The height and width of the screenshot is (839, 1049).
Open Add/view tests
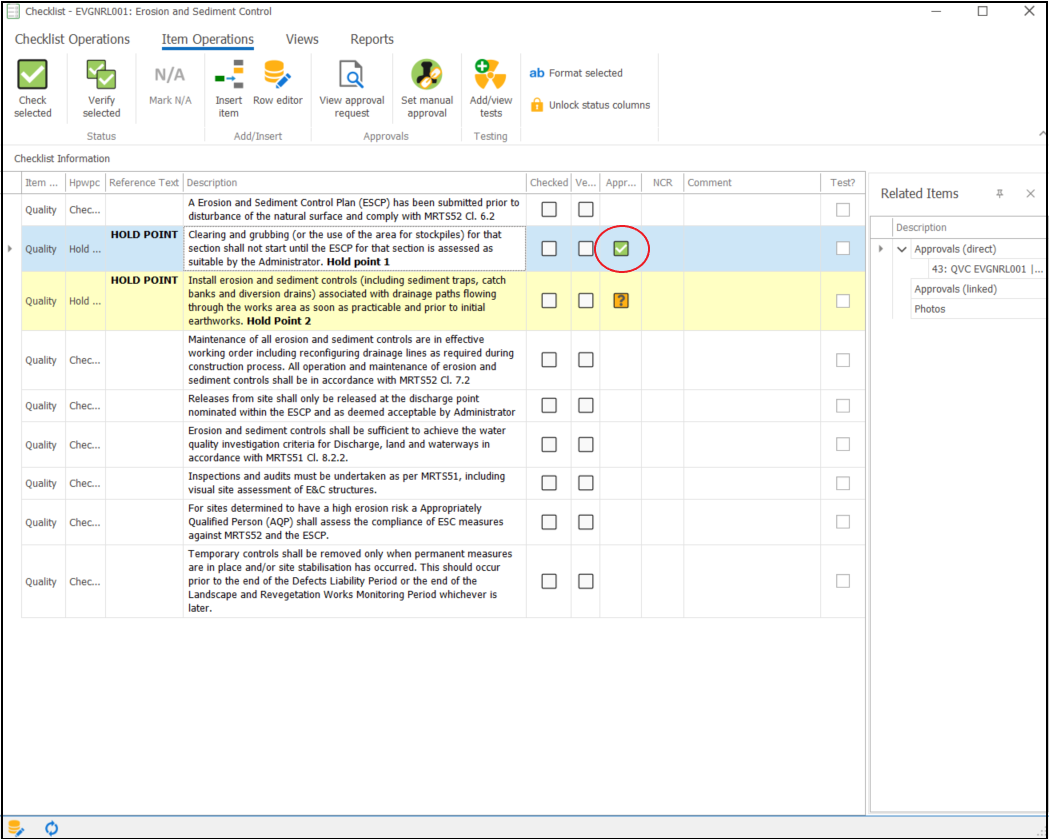coord(491,76)
